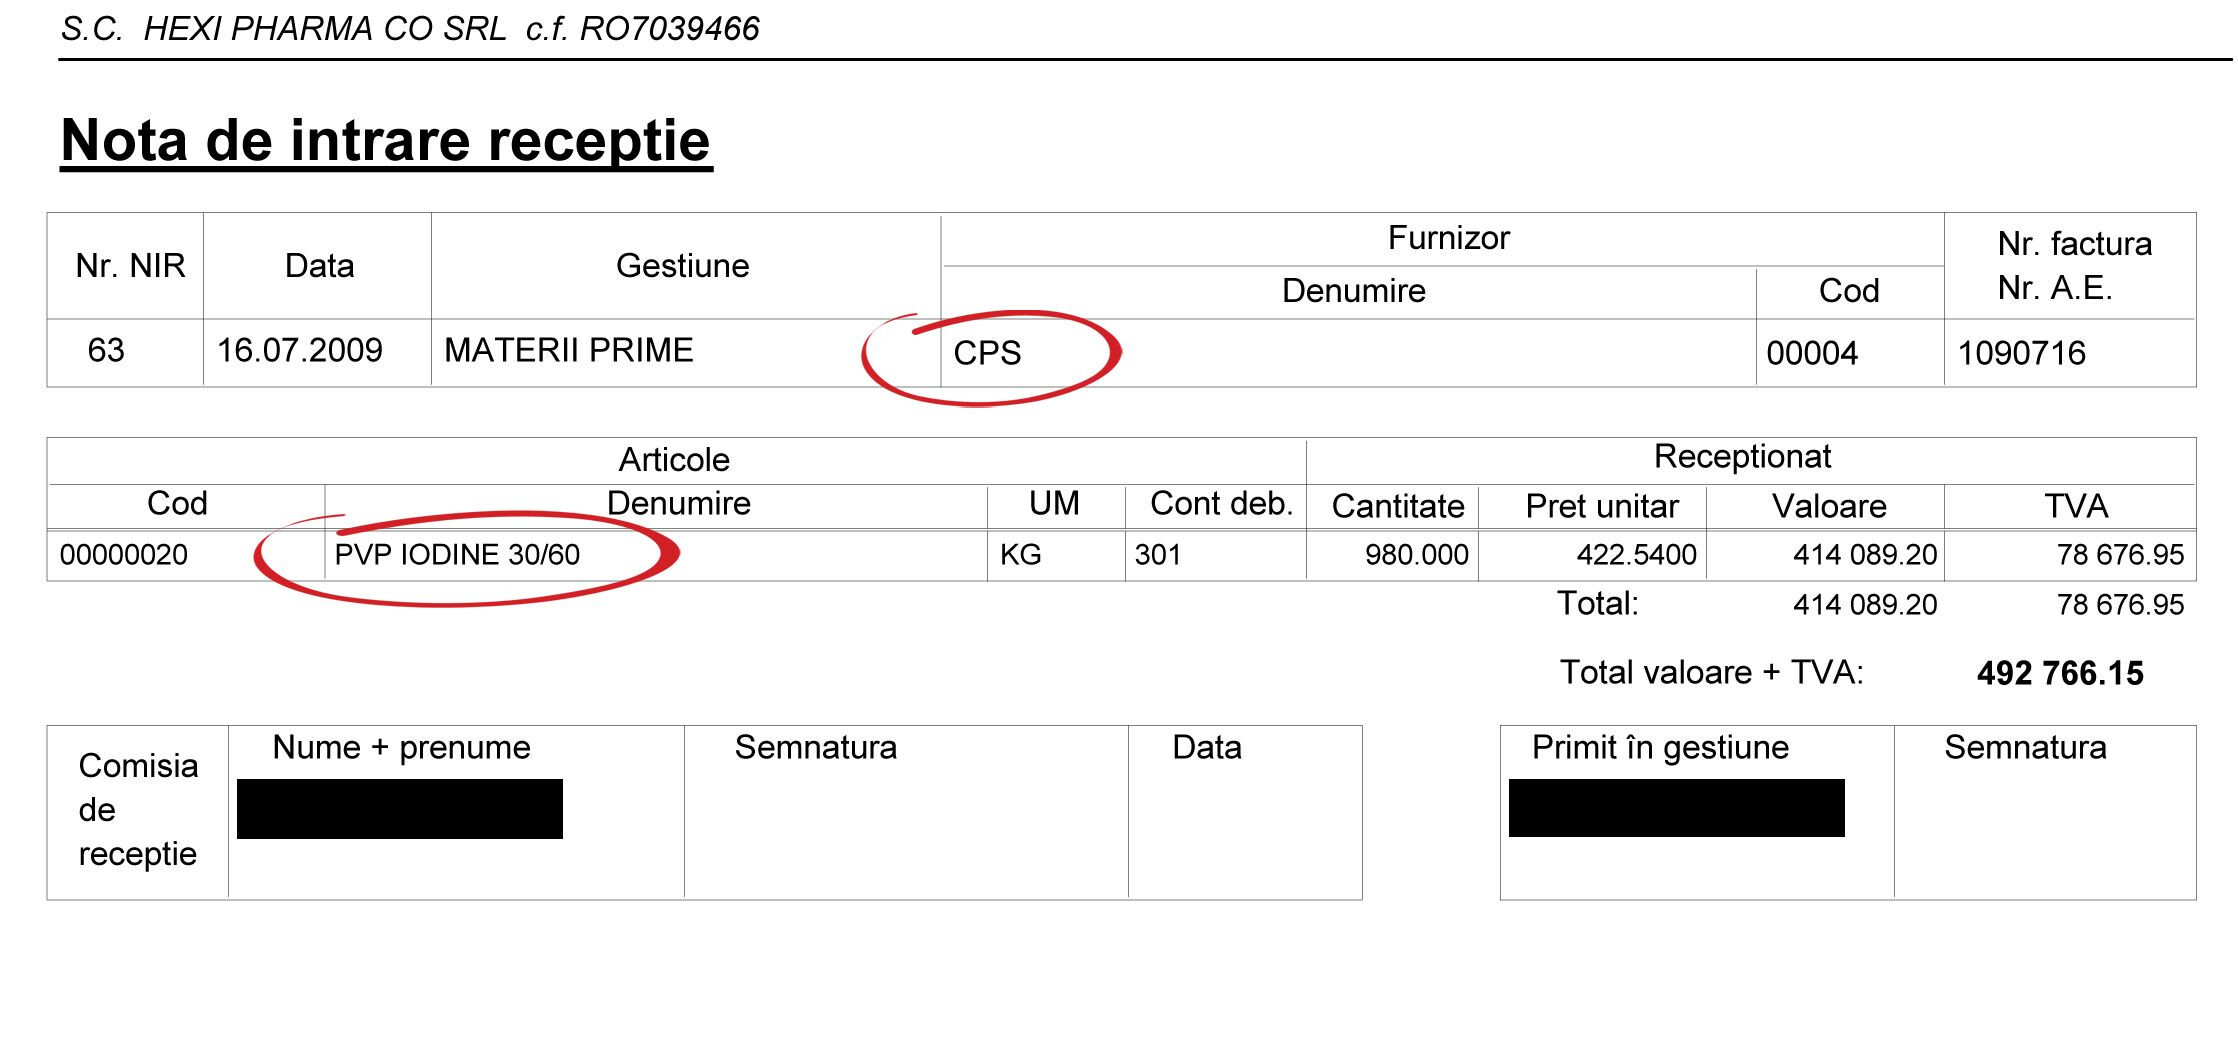
Task: Click the TVA value 78 676.95 in item row
Action: pos(2120,555)
